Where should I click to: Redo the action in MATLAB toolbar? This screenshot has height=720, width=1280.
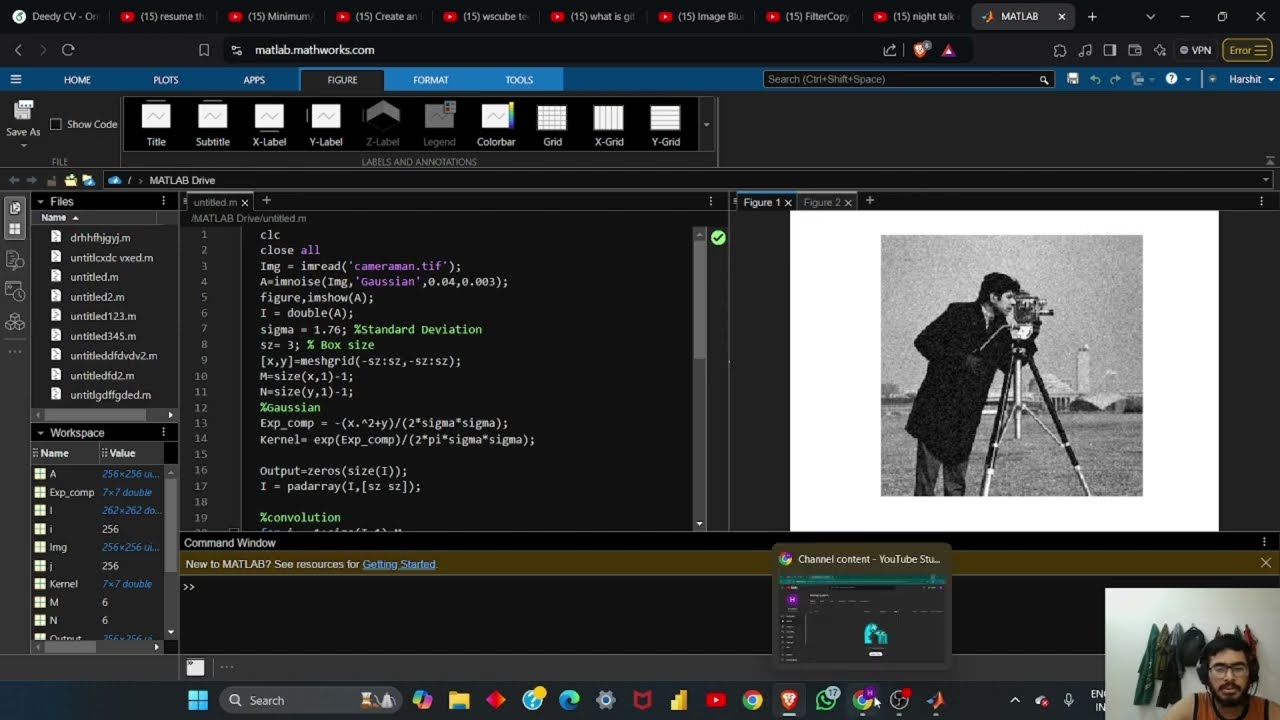[x=1115, y=79]
